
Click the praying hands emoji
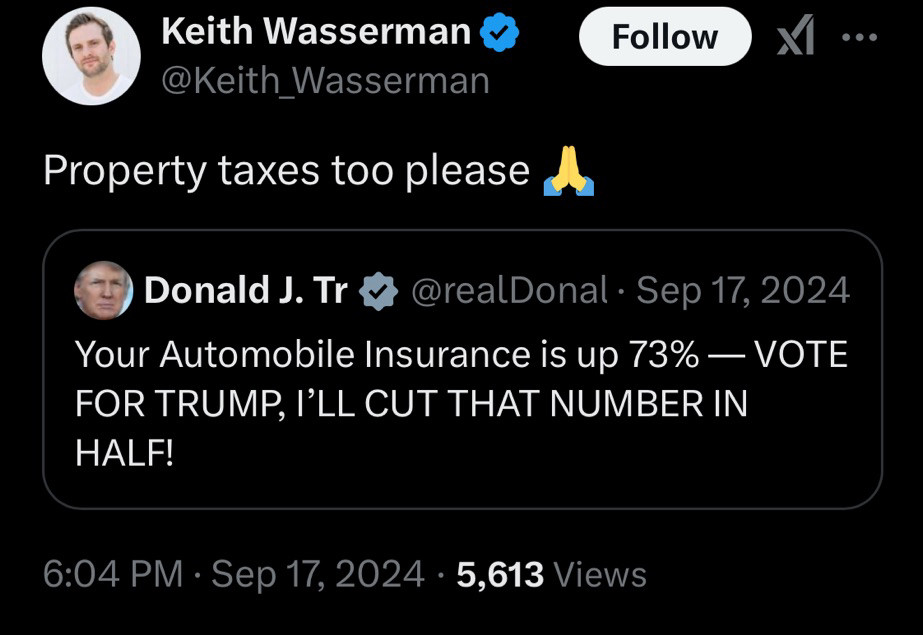[x=568, y=171]
